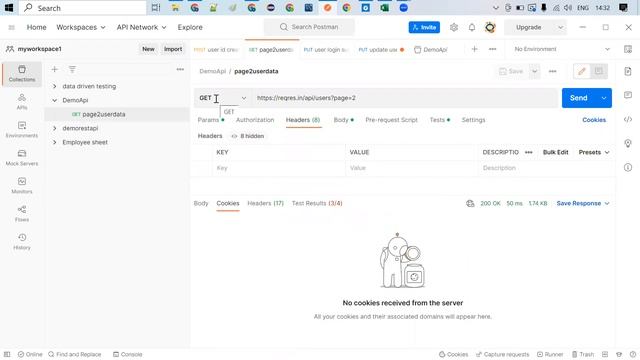Click the network globe icon in response

click(470, 203)
